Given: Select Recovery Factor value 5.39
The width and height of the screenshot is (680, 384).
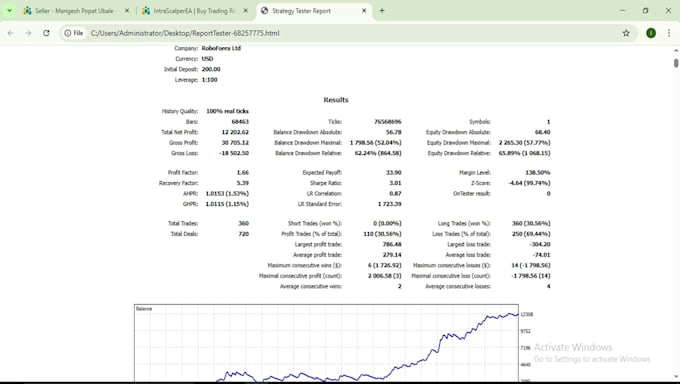Looking at the screenshot, I should (x=243, y=183).
